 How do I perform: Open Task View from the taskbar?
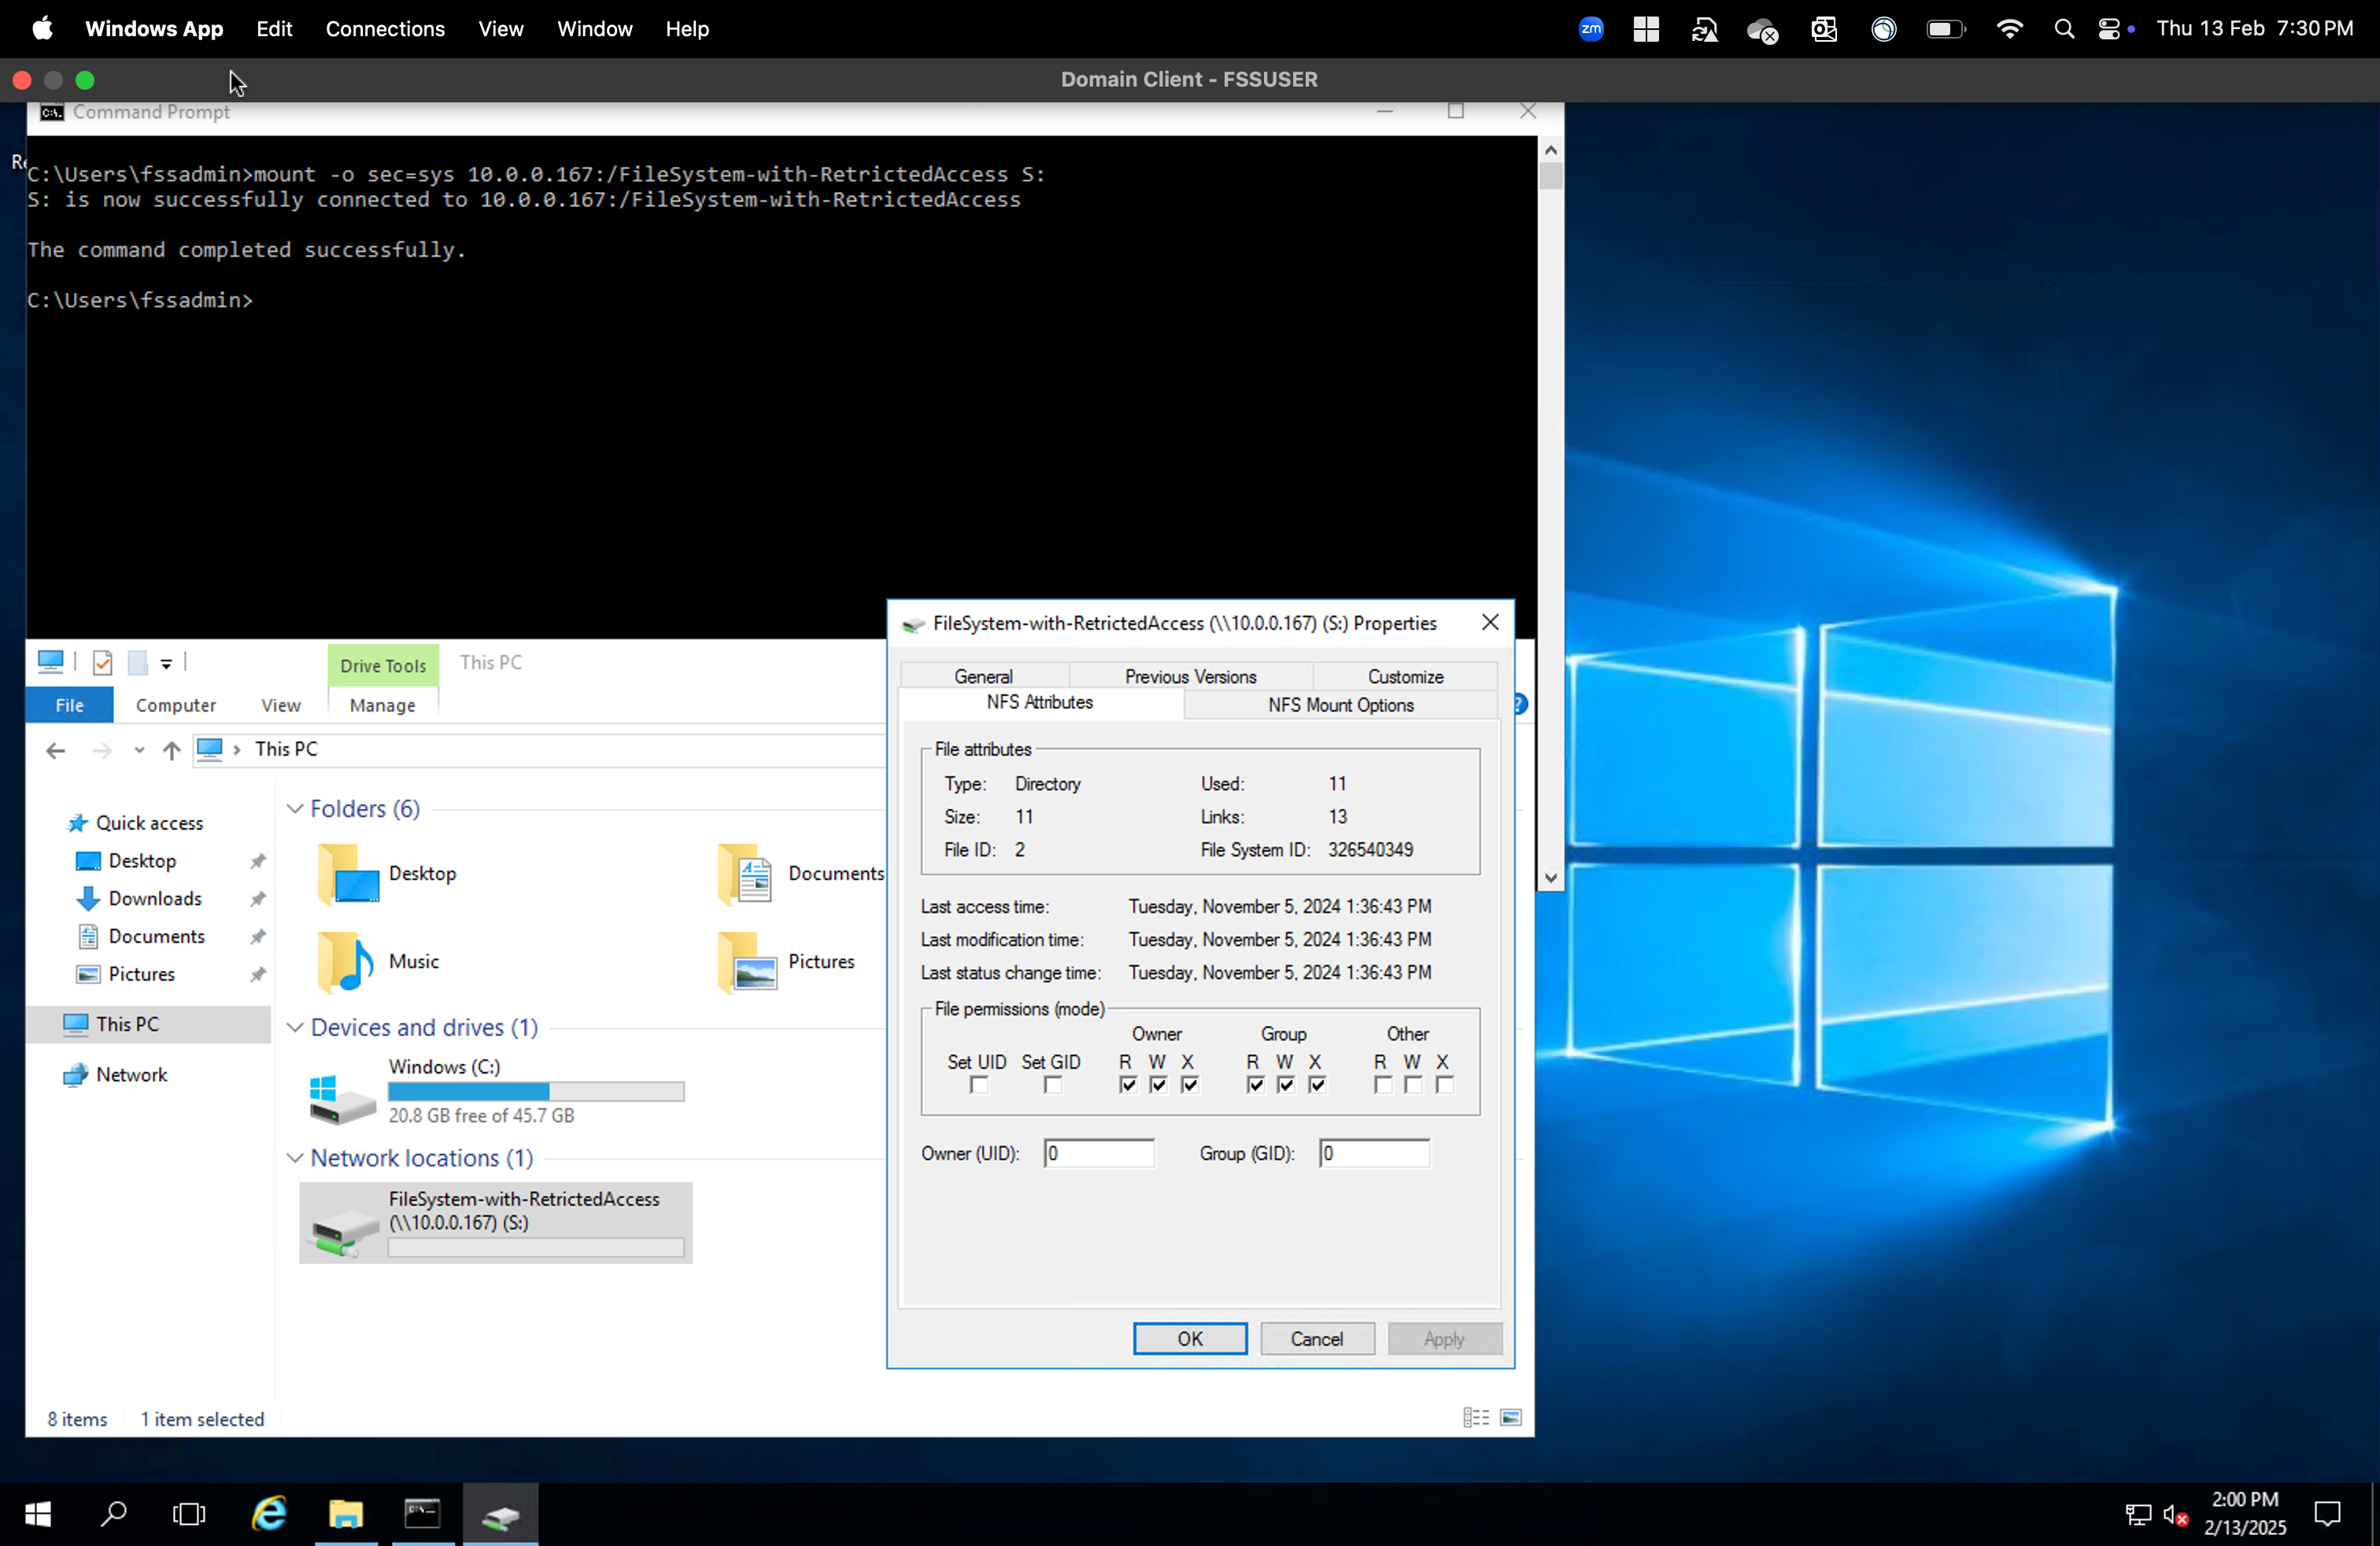pos(189,1513)
